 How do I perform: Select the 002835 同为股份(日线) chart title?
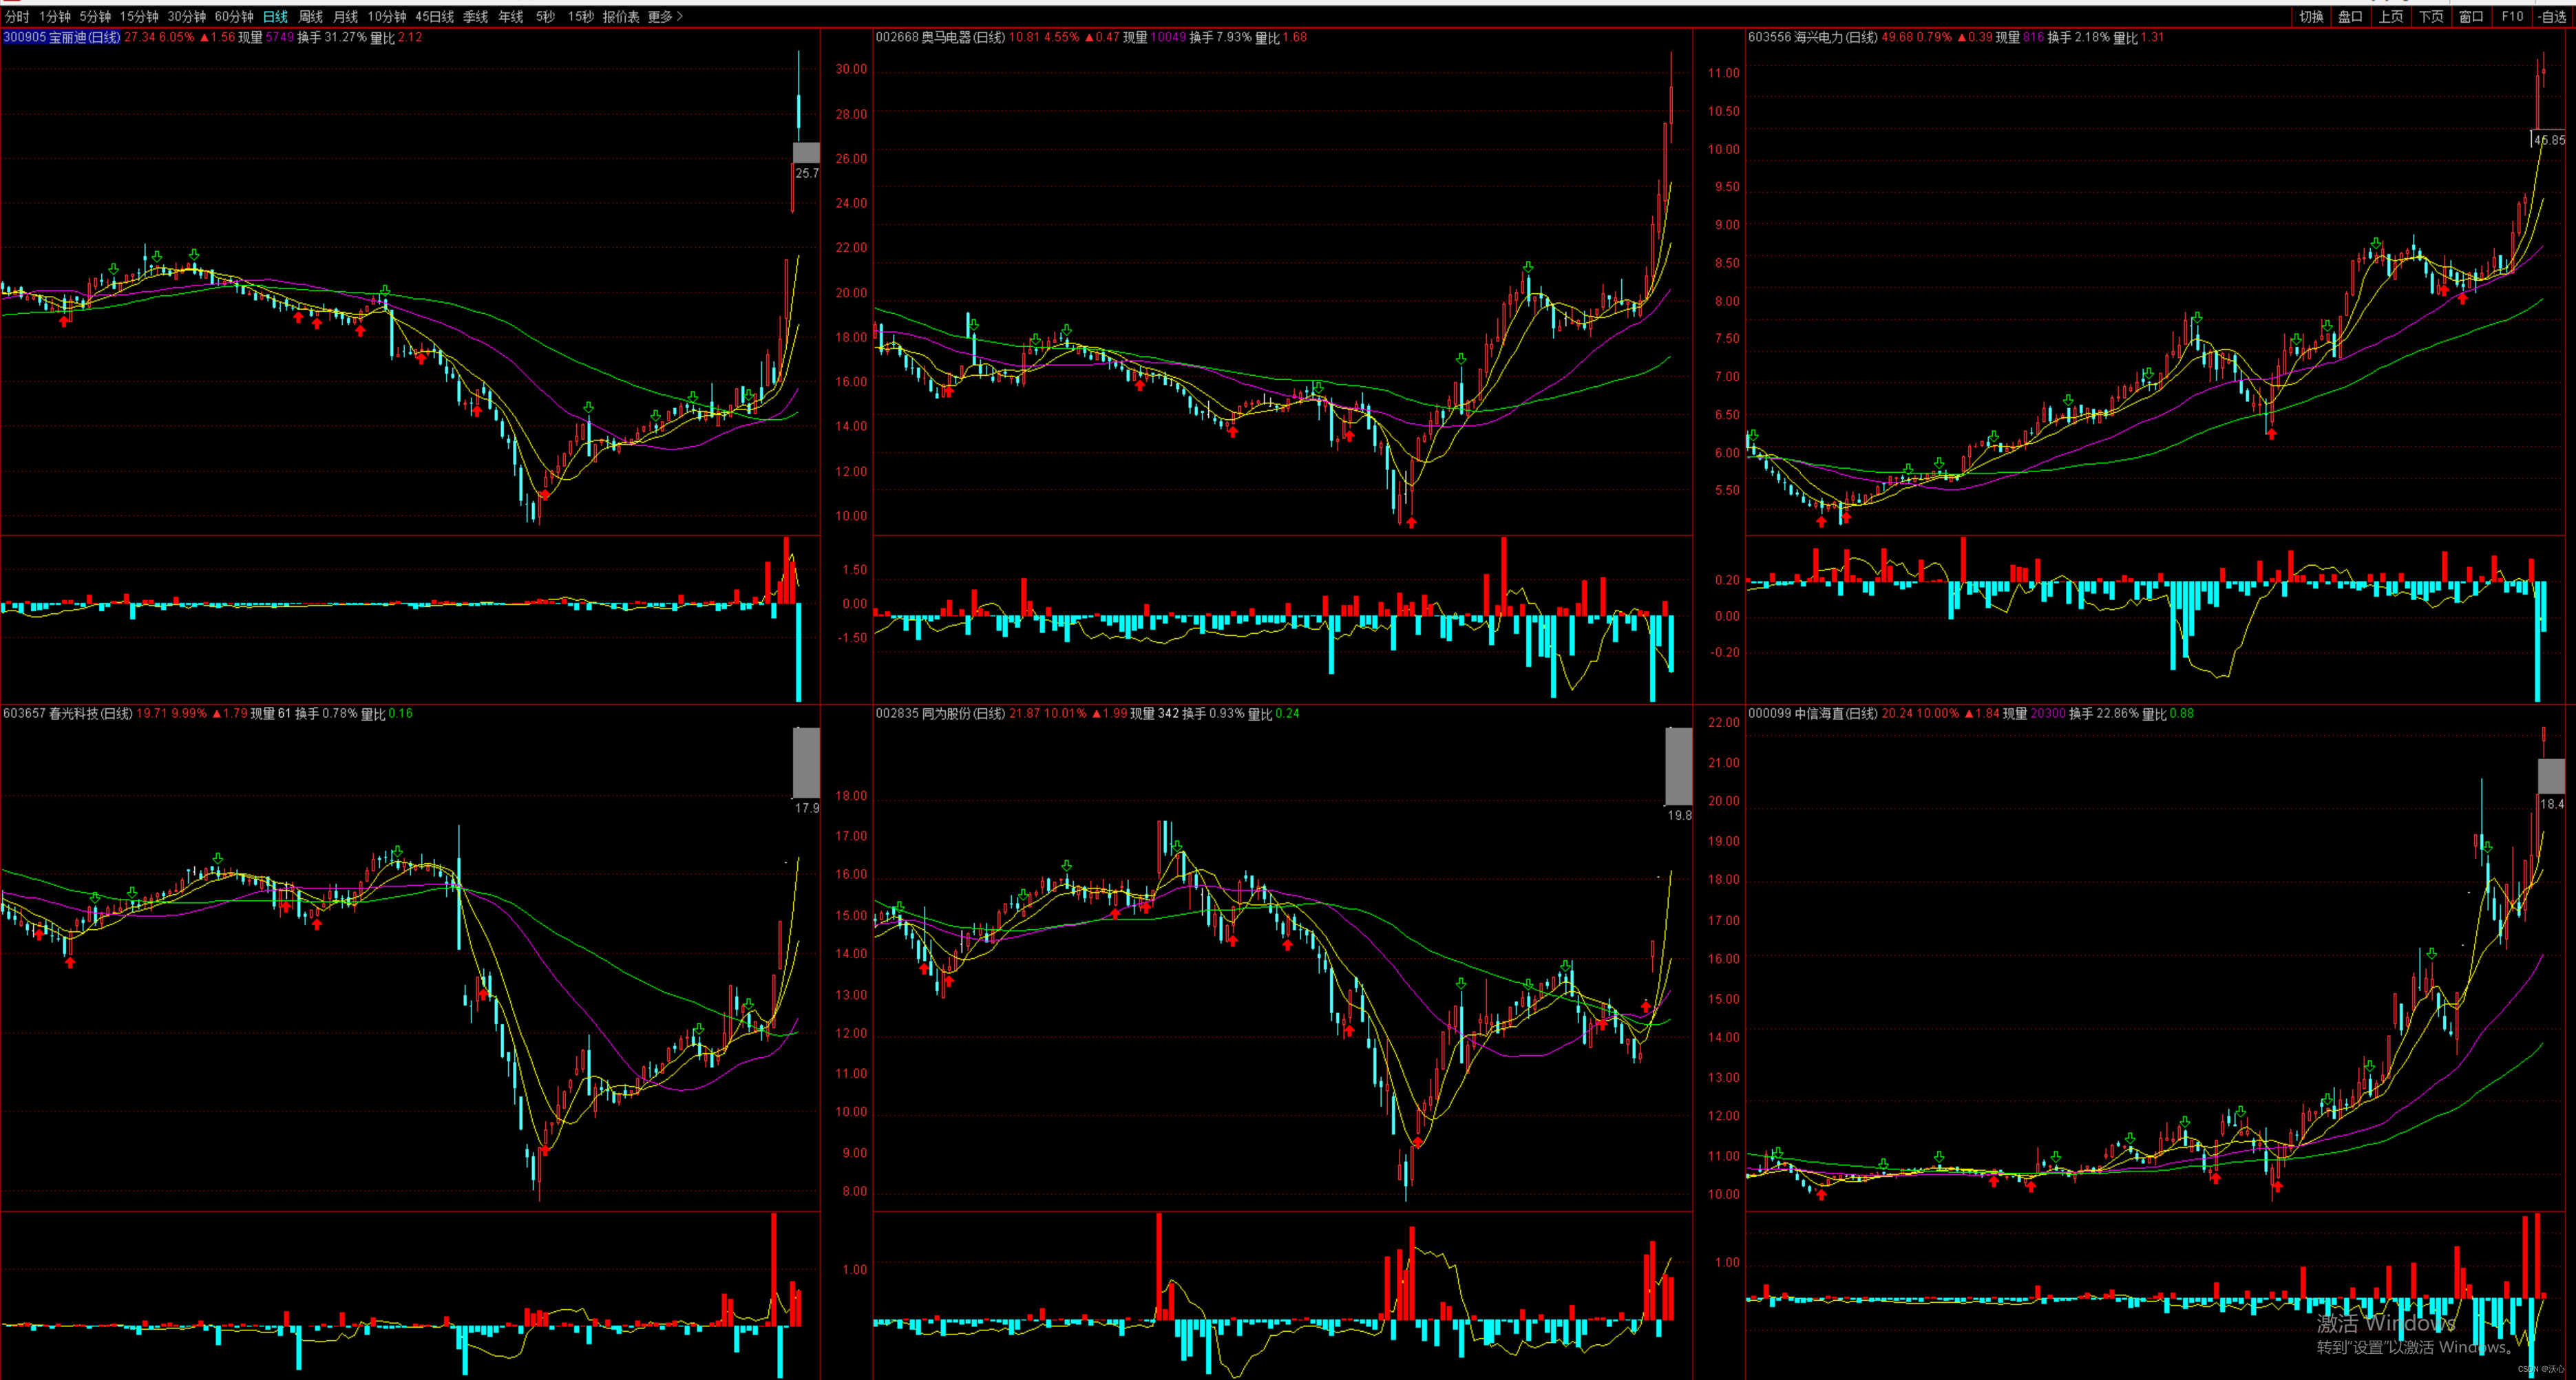click(940, 714)
